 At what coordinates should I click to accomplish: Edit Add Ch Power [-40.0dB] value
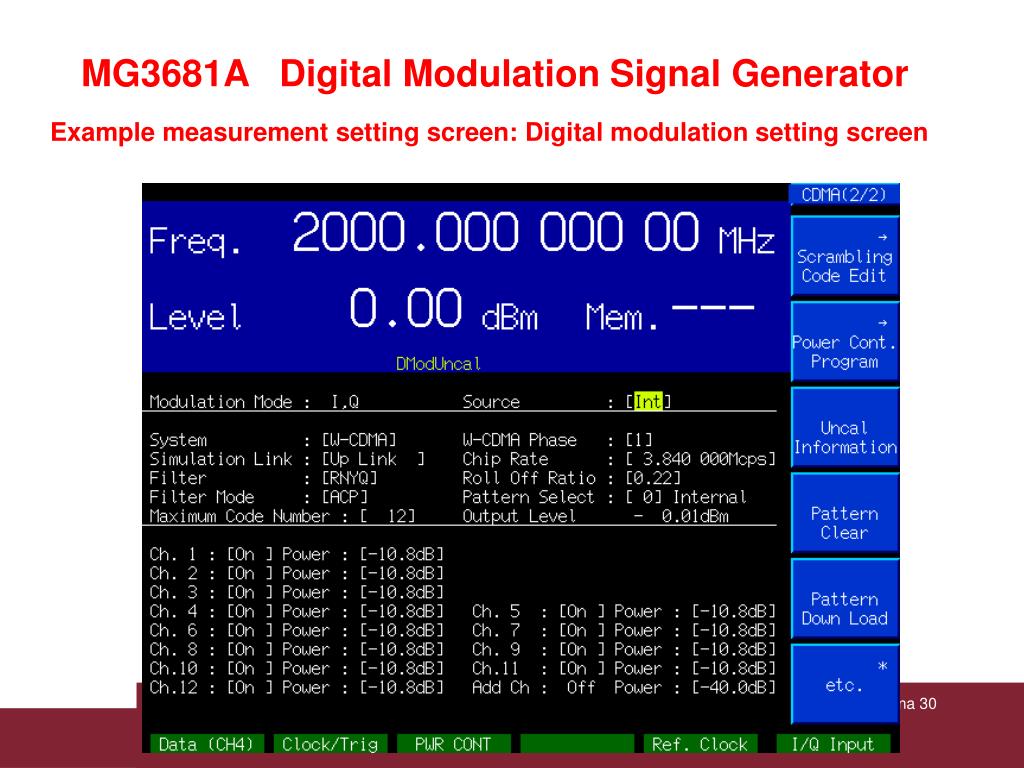coord(733,687)
